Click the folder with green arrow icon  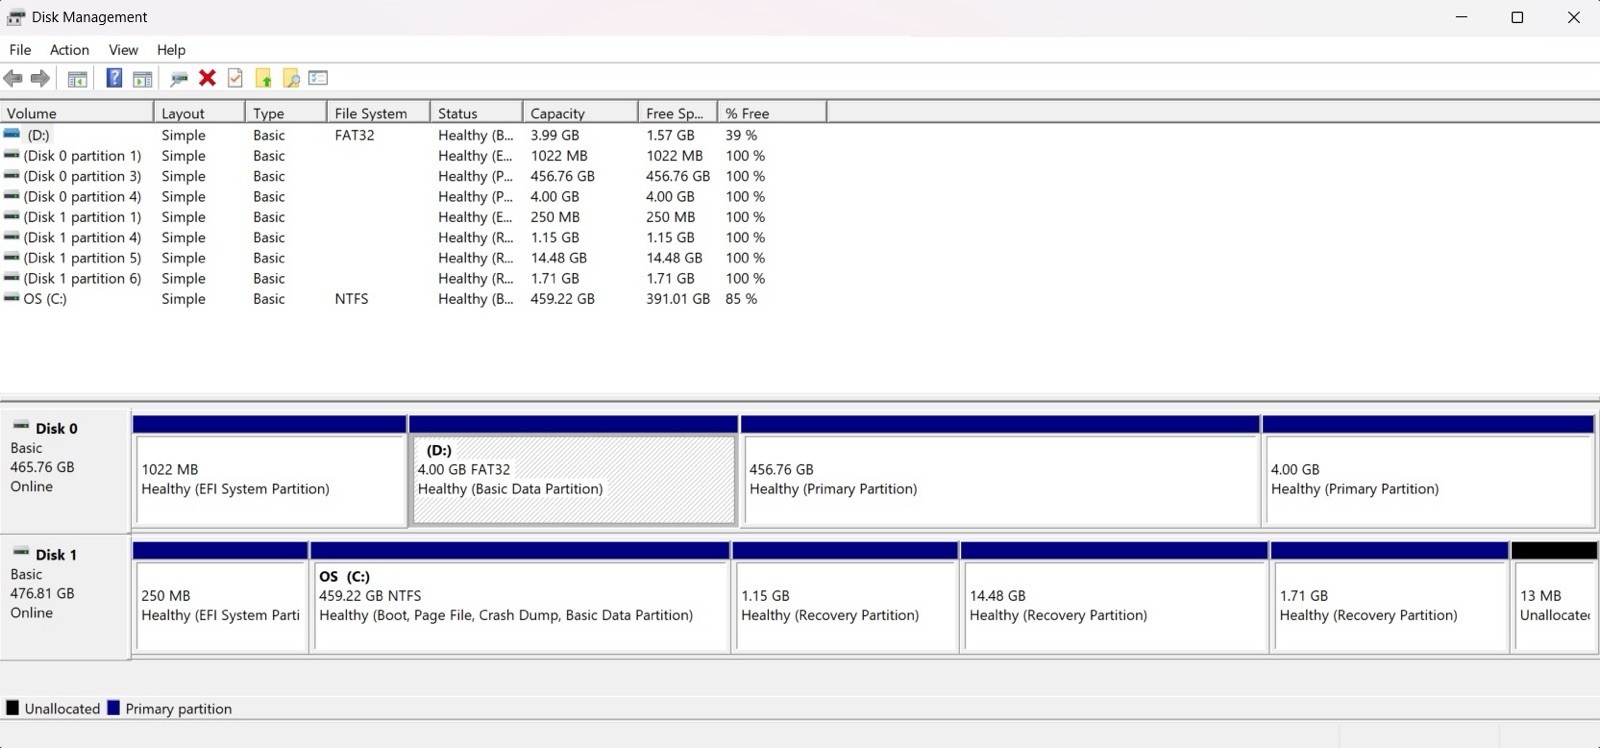click(x=263, y=78)
